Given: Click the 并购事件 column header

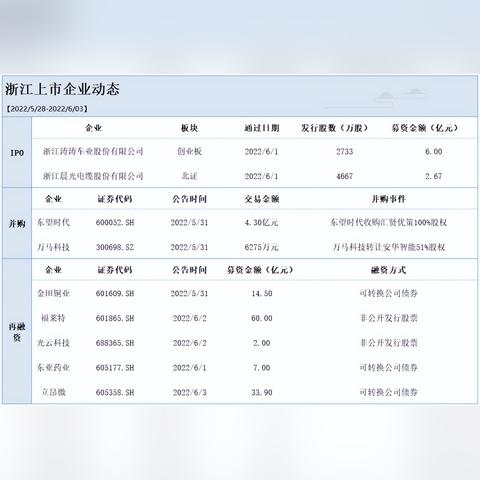Looking at the screenshot, I should [x=388, y=199].
